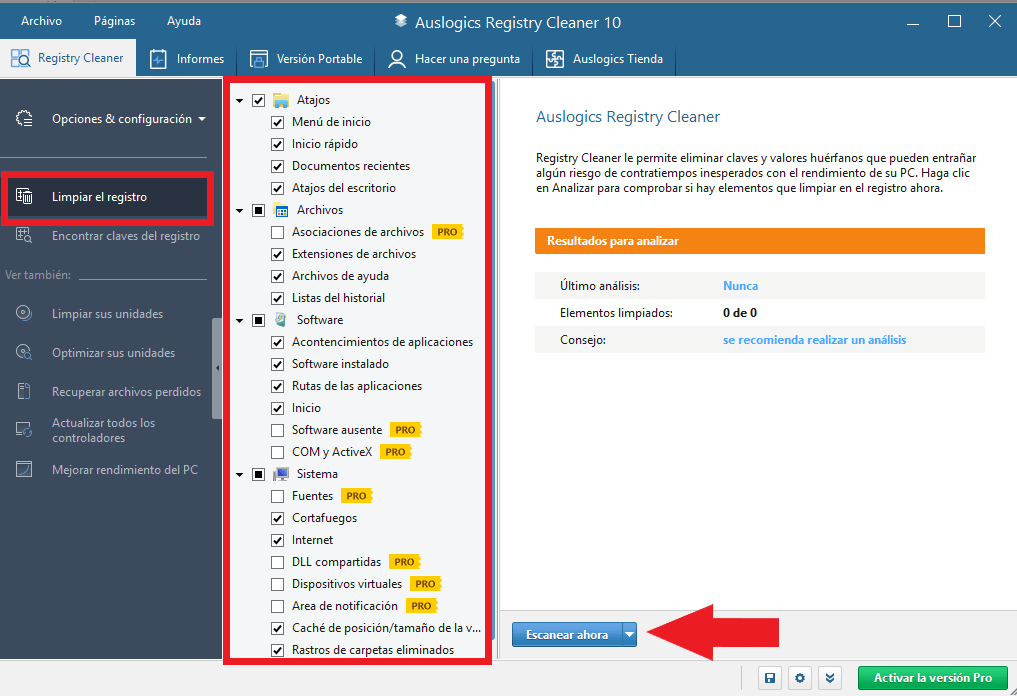Click the Sistema computer icon
This screenshot has width=1017, height=696.
[281, 474]
